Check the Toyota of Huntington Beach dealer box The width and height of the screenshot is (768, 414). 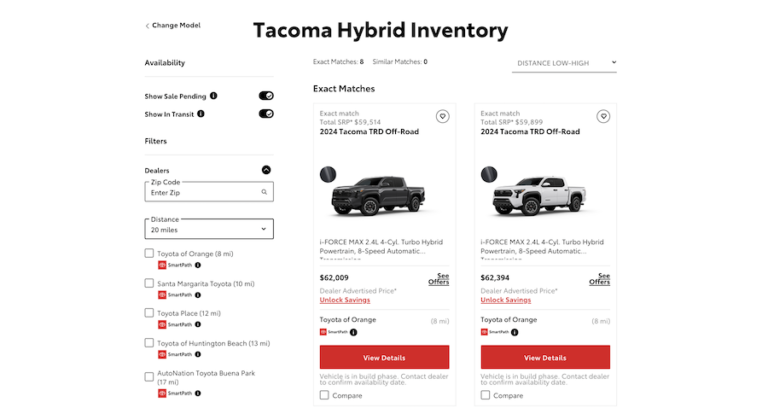point(149,343)
